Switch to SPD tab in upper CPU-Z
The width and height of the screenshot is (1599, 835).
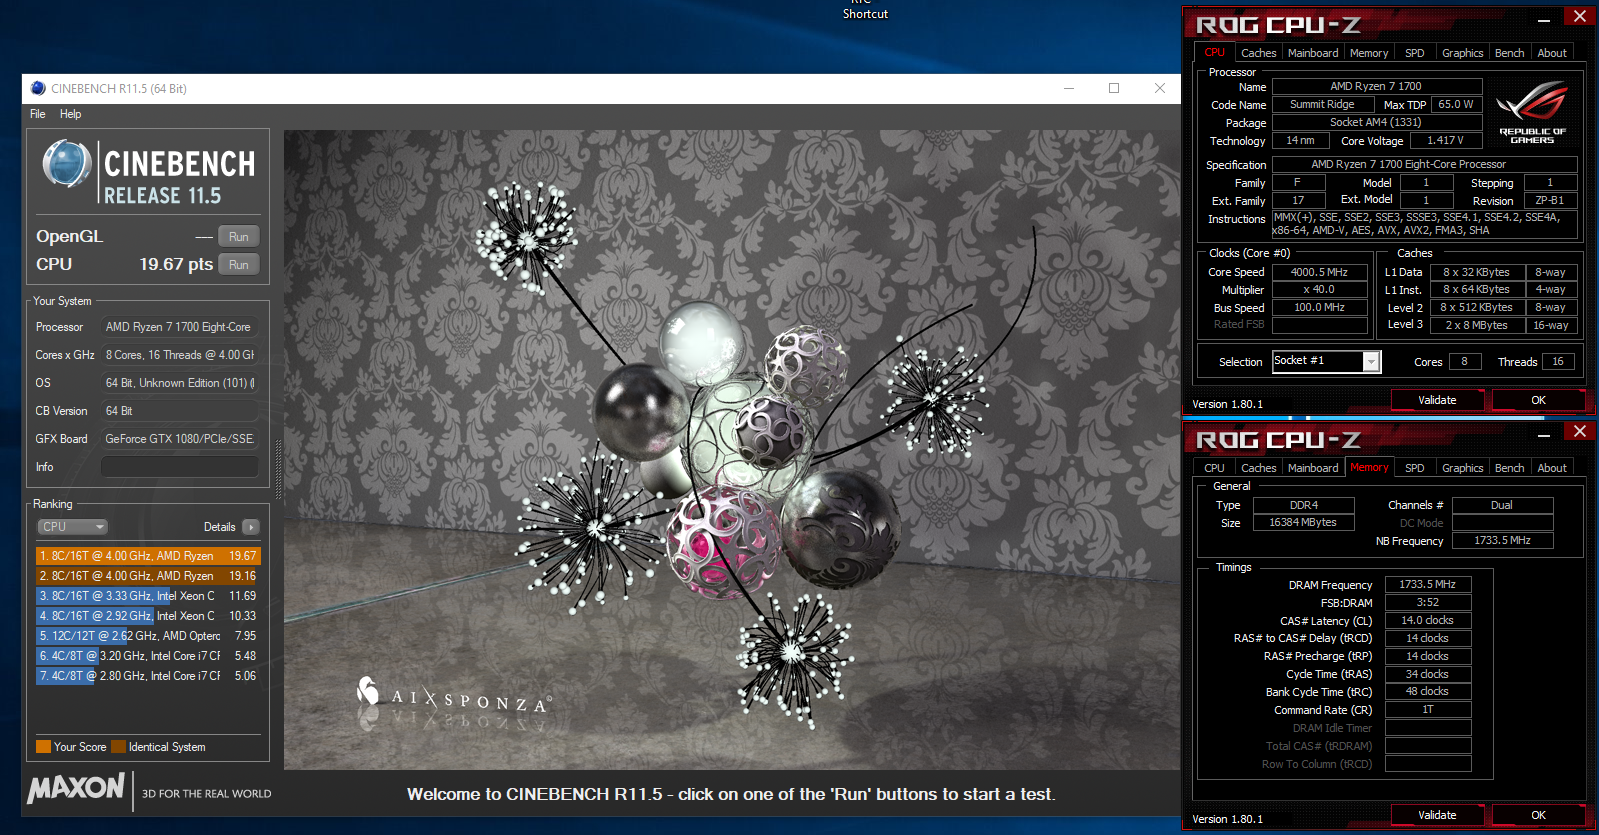(x=1414, y=53)
